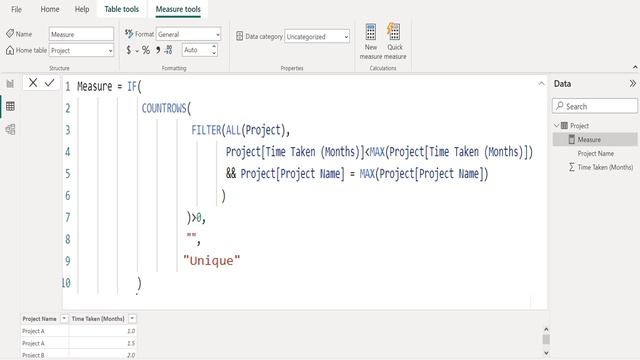Apply percentage format icon
This screenshot has width=640, height=360.
click(x=146, y=50)
